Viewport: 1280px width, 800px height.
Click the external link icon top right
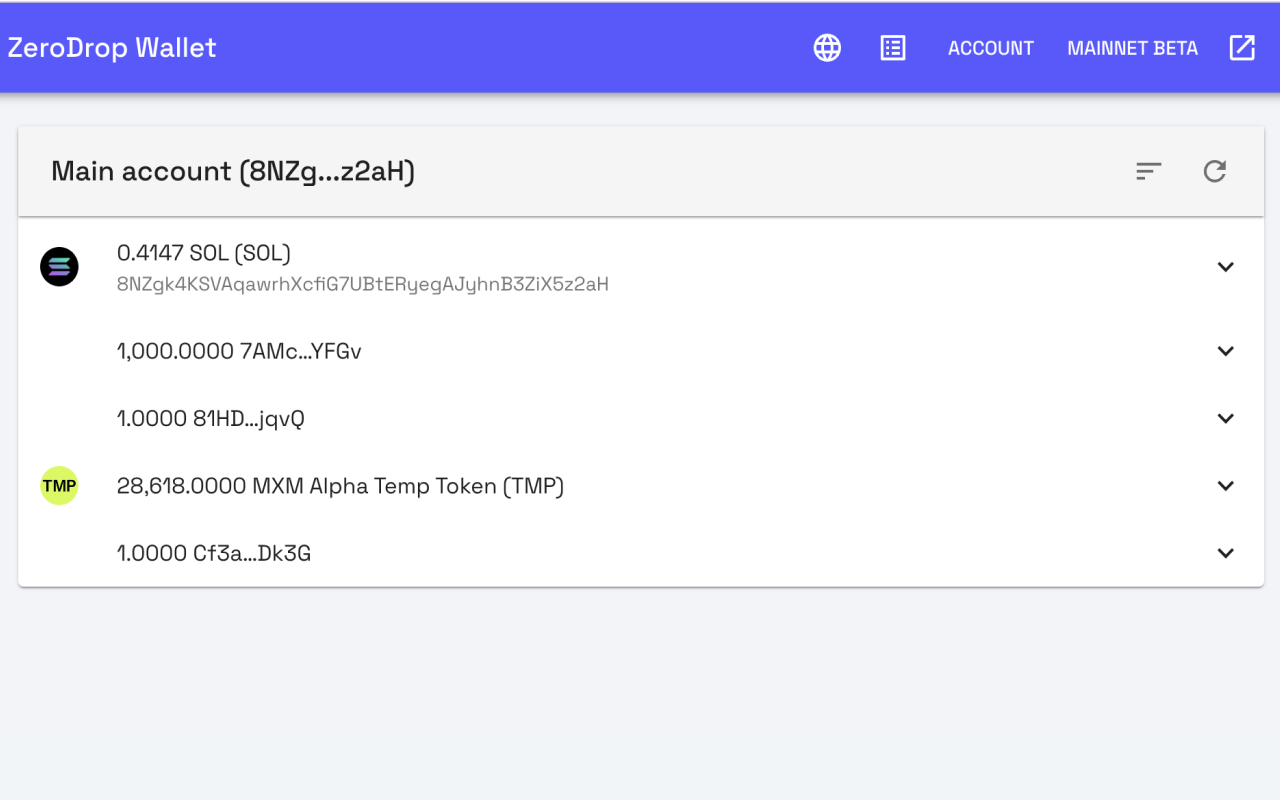[x=1241, y=48]
